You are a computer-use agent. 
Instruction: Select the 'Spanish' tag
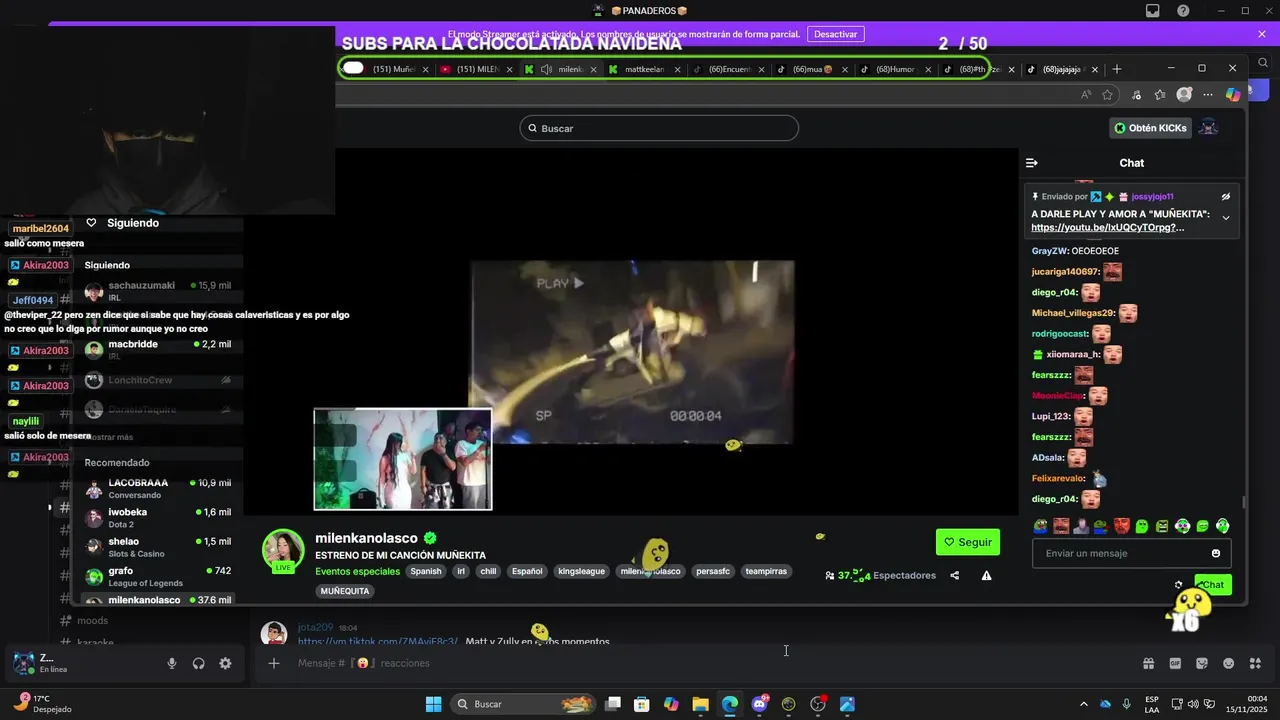tap(425, 571)
